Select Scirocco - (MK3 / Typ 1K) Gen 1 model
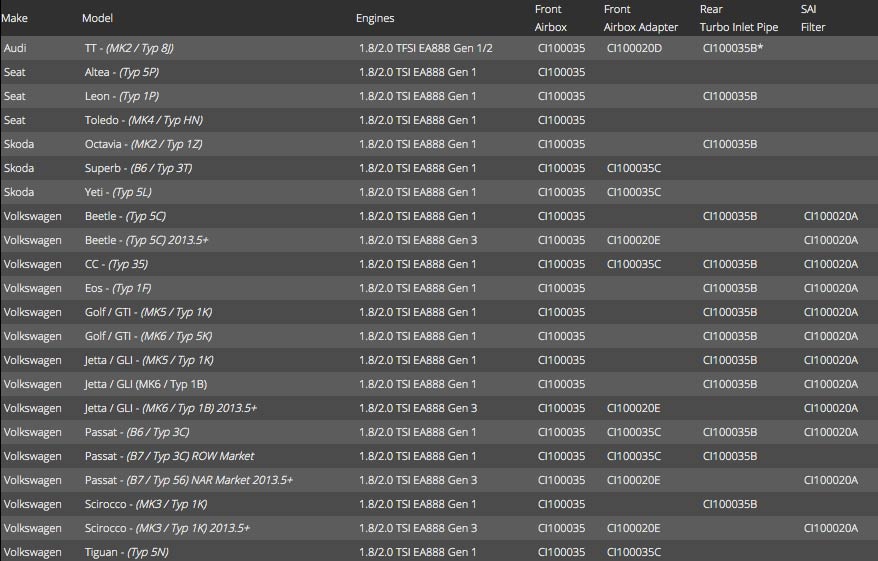The image size is (878, 561). tap(146, 504)
